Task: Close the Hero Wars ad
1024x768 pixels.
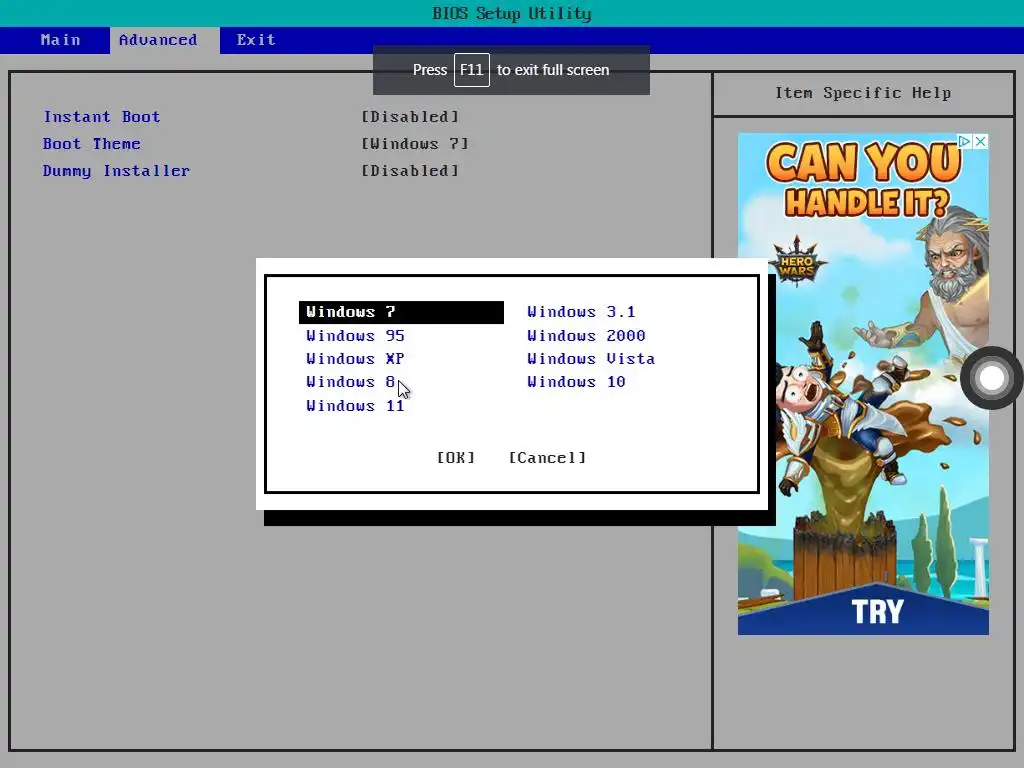Action: coord(980,141)
